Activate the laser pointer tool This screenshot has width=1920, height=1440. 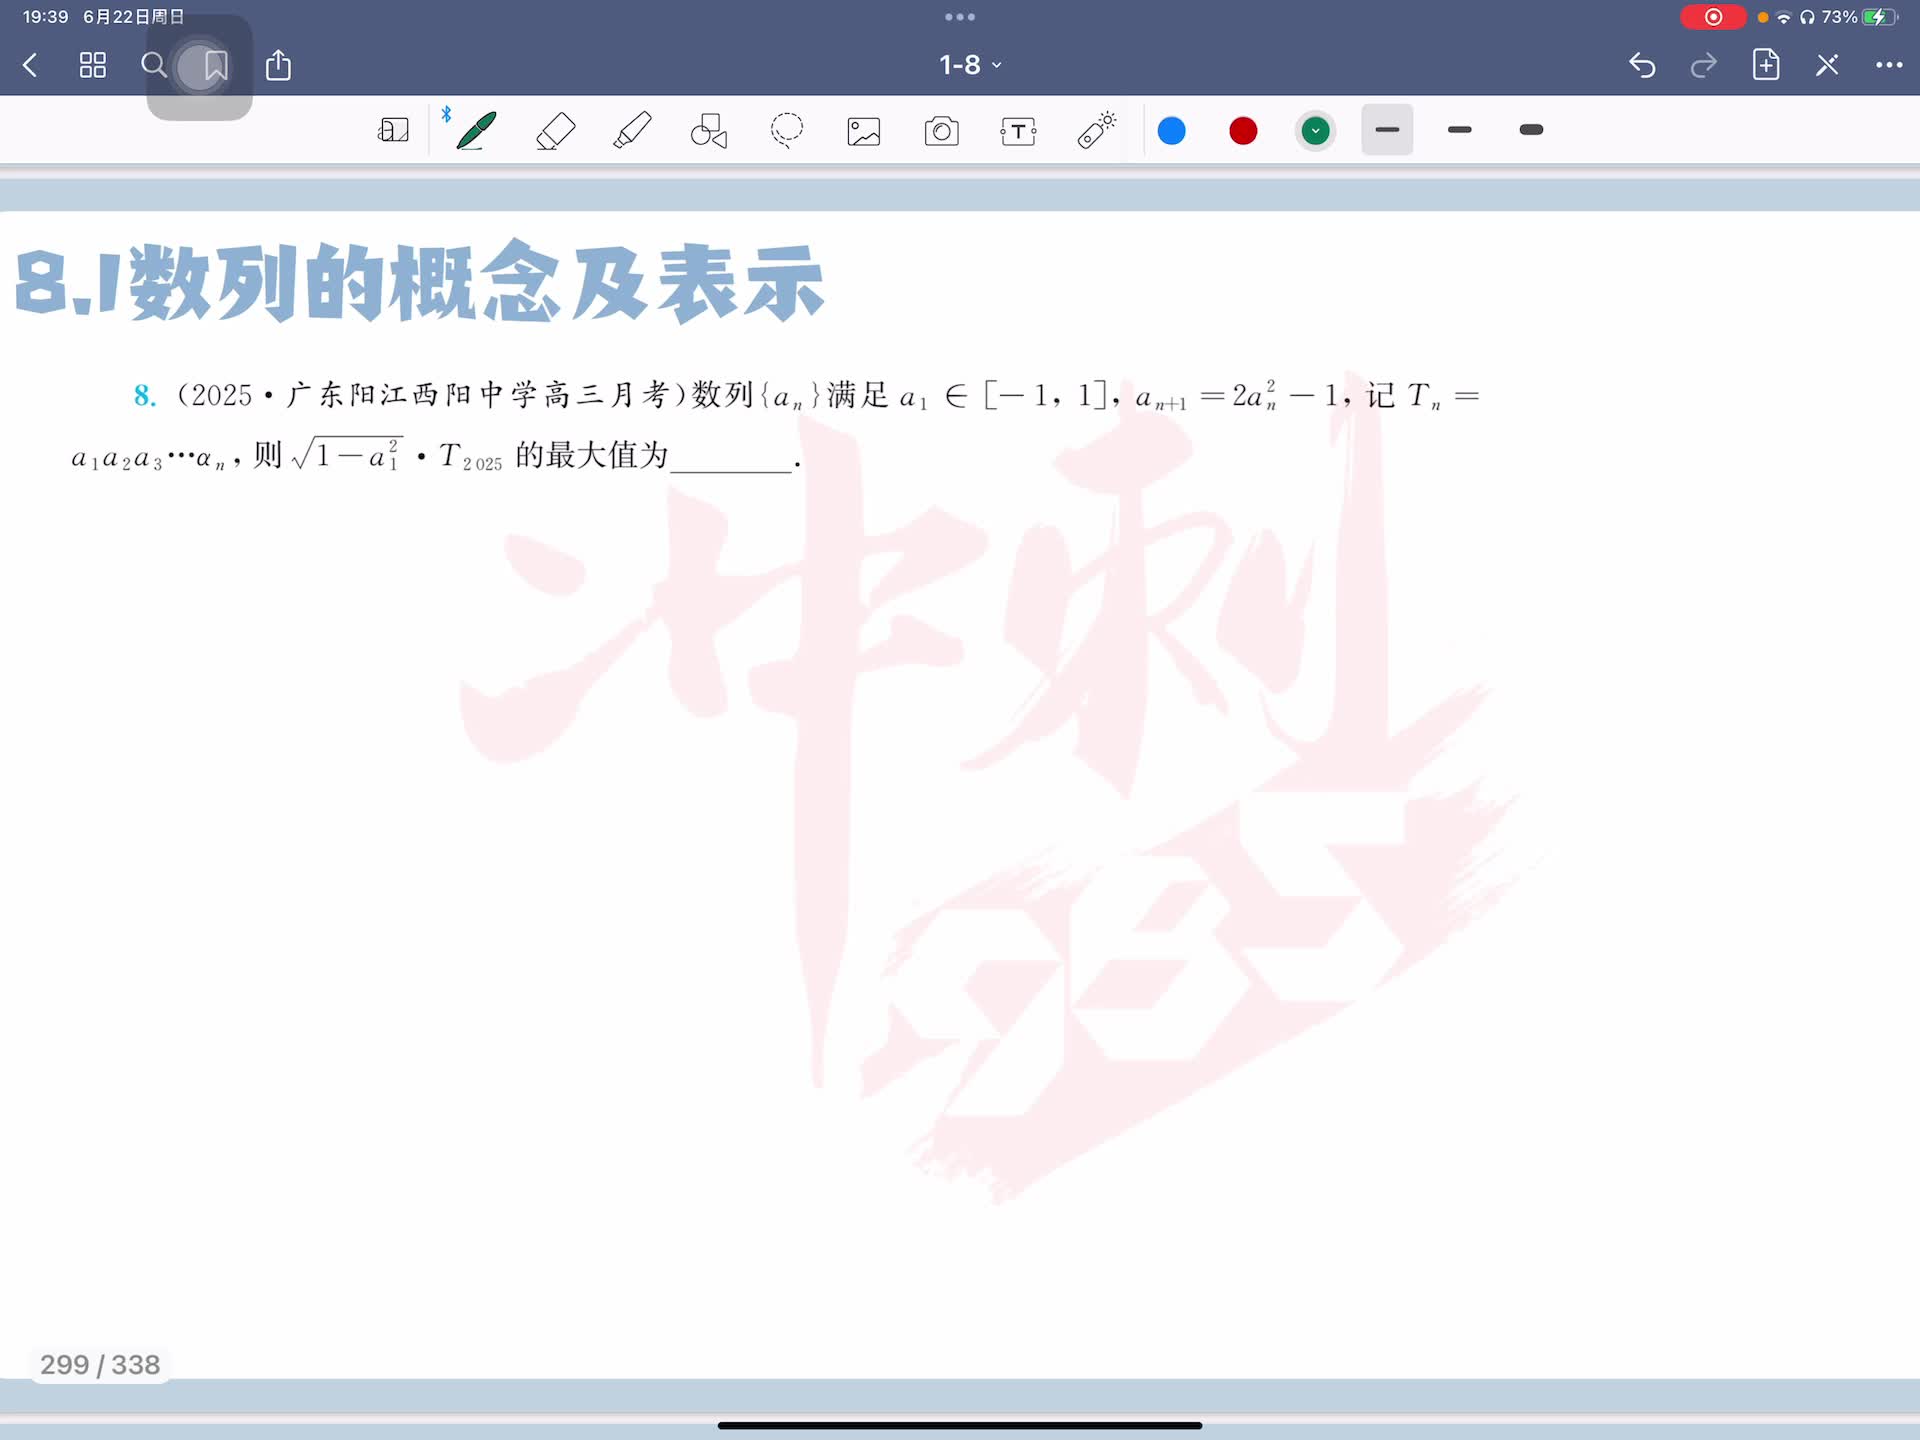(1096, 131)
